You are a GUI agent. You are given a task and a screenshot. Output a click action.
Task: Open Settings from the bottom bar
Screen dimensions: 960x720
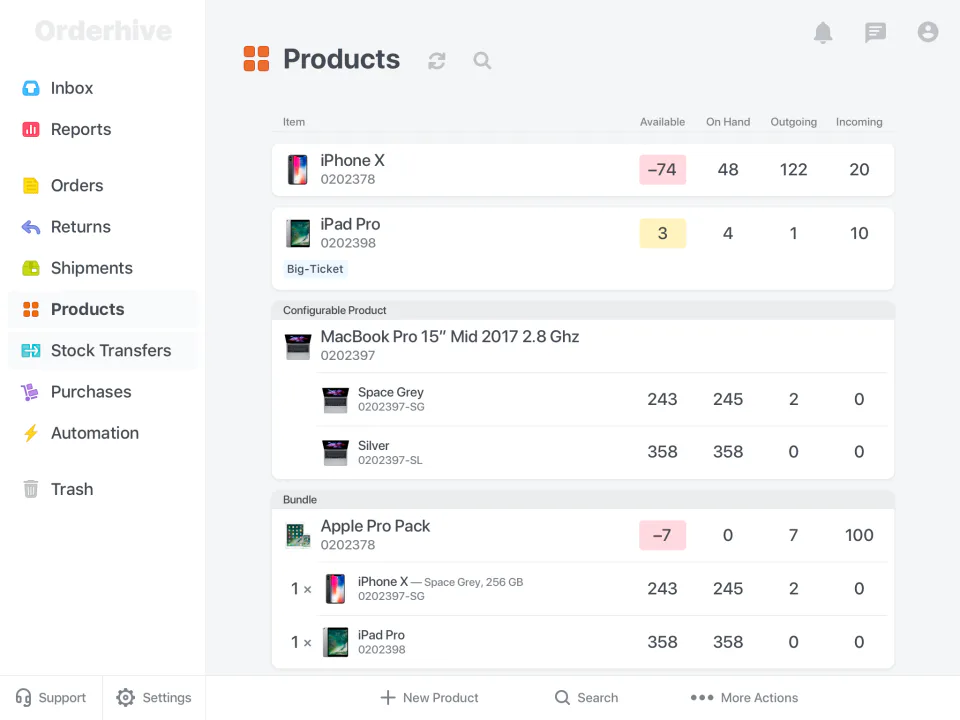click(154, 697)
